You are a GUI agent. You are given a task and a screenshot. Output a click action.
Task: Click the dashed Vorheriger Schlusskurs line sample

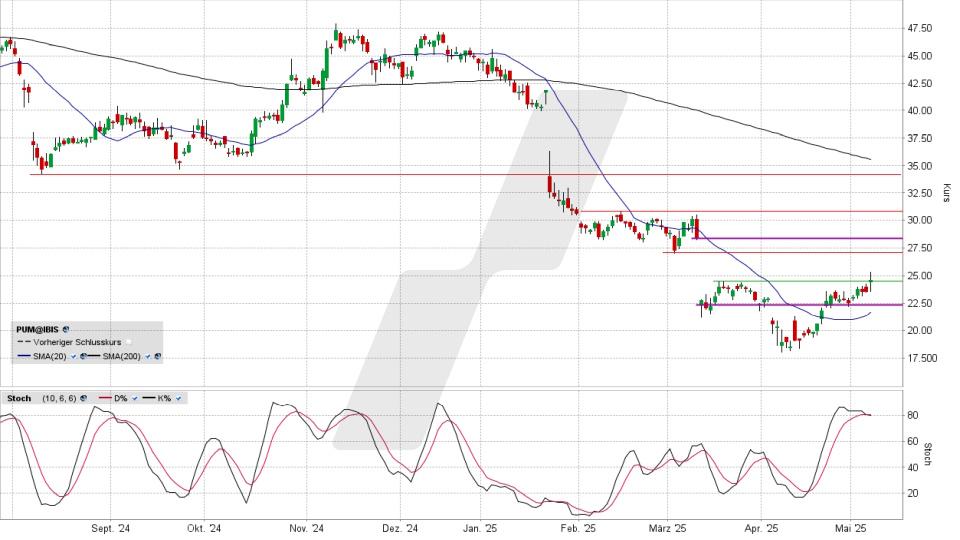pyautogui.click(x=24, y=342)
